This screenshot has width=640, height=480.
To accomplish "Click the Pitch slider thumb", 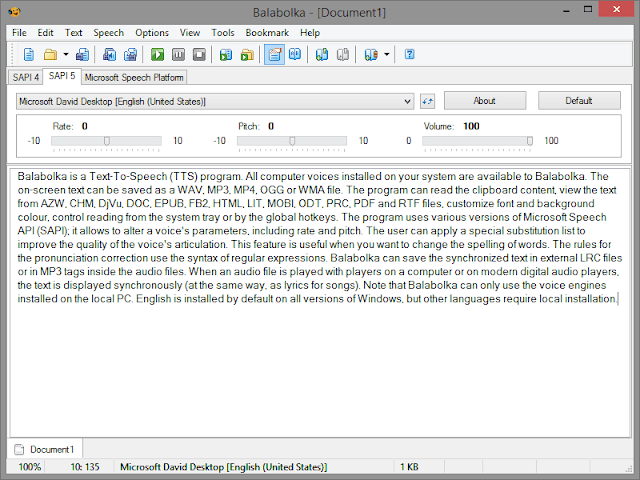I will click(x=292, y=141).
